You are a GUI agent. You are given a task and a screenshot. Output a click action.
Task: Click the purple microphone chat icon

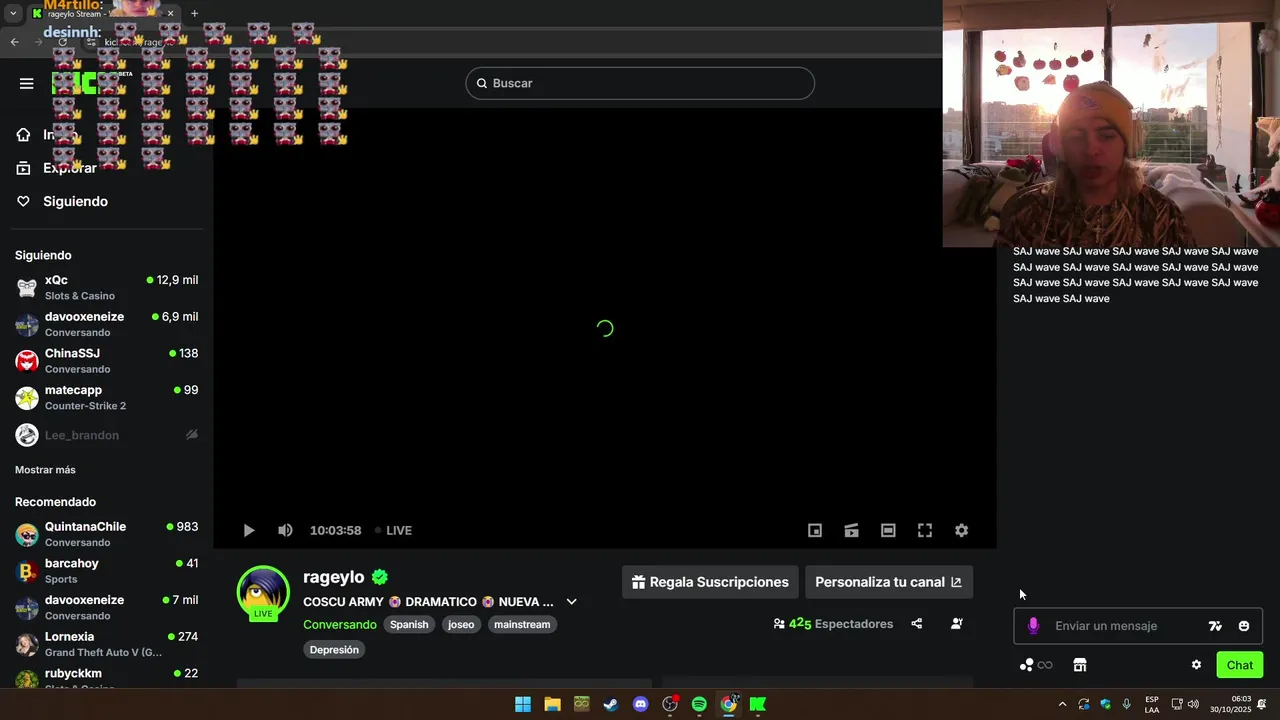coord(1033,626)
